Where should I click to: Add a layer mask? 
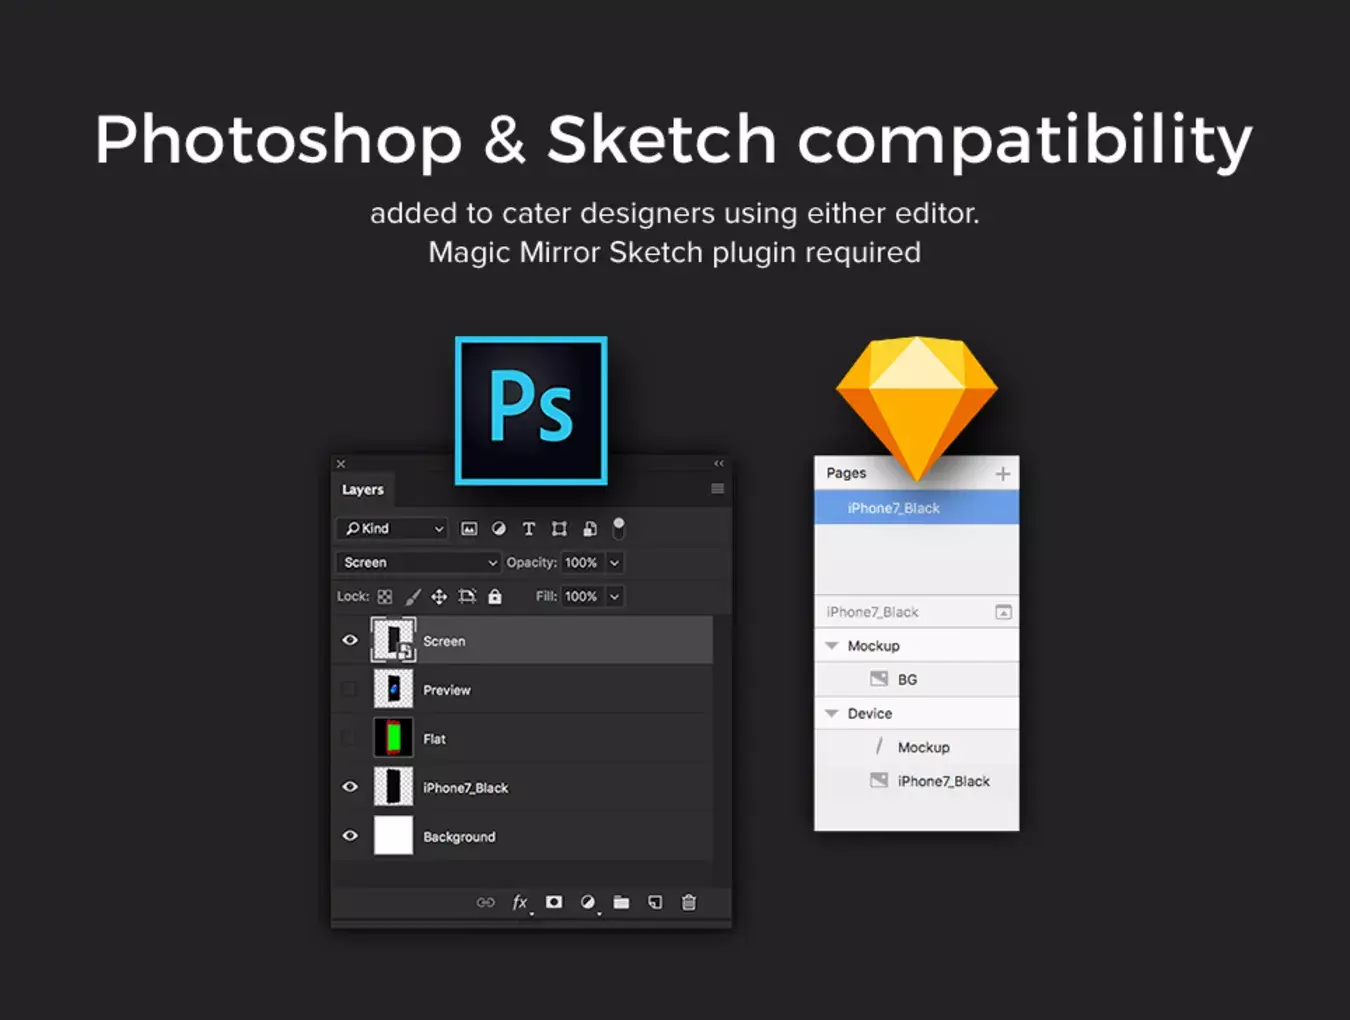pos(554,902)
